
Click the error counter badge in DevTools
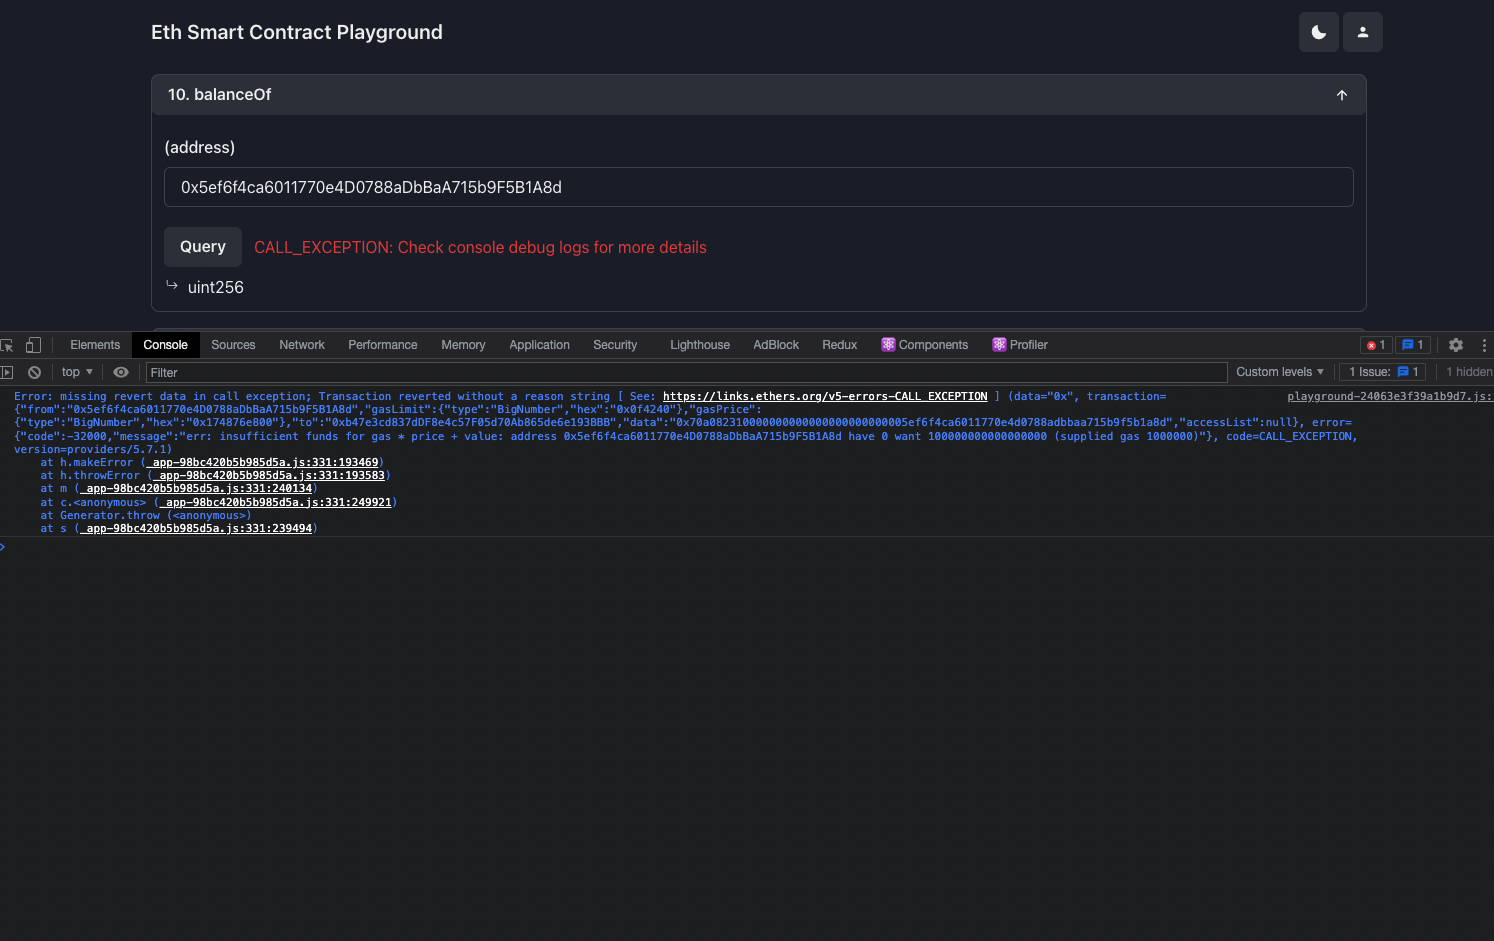(1375, 344)
